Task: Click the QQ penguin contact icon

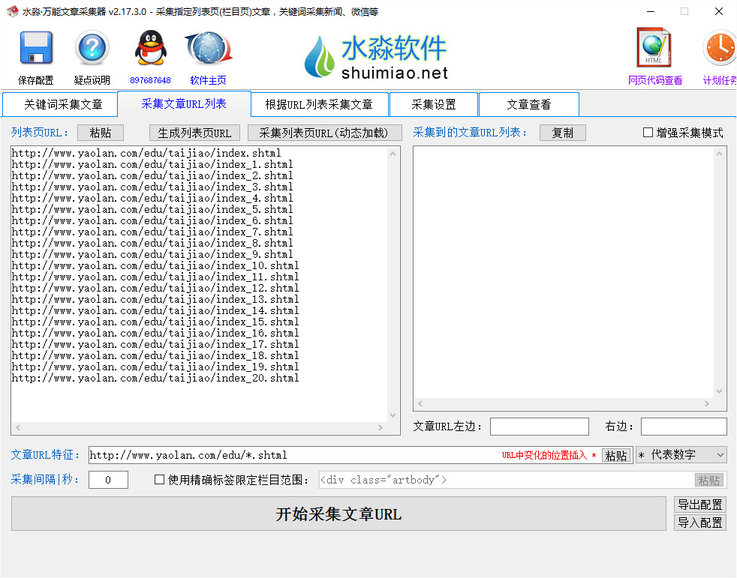Action: [x=150, y=48]
